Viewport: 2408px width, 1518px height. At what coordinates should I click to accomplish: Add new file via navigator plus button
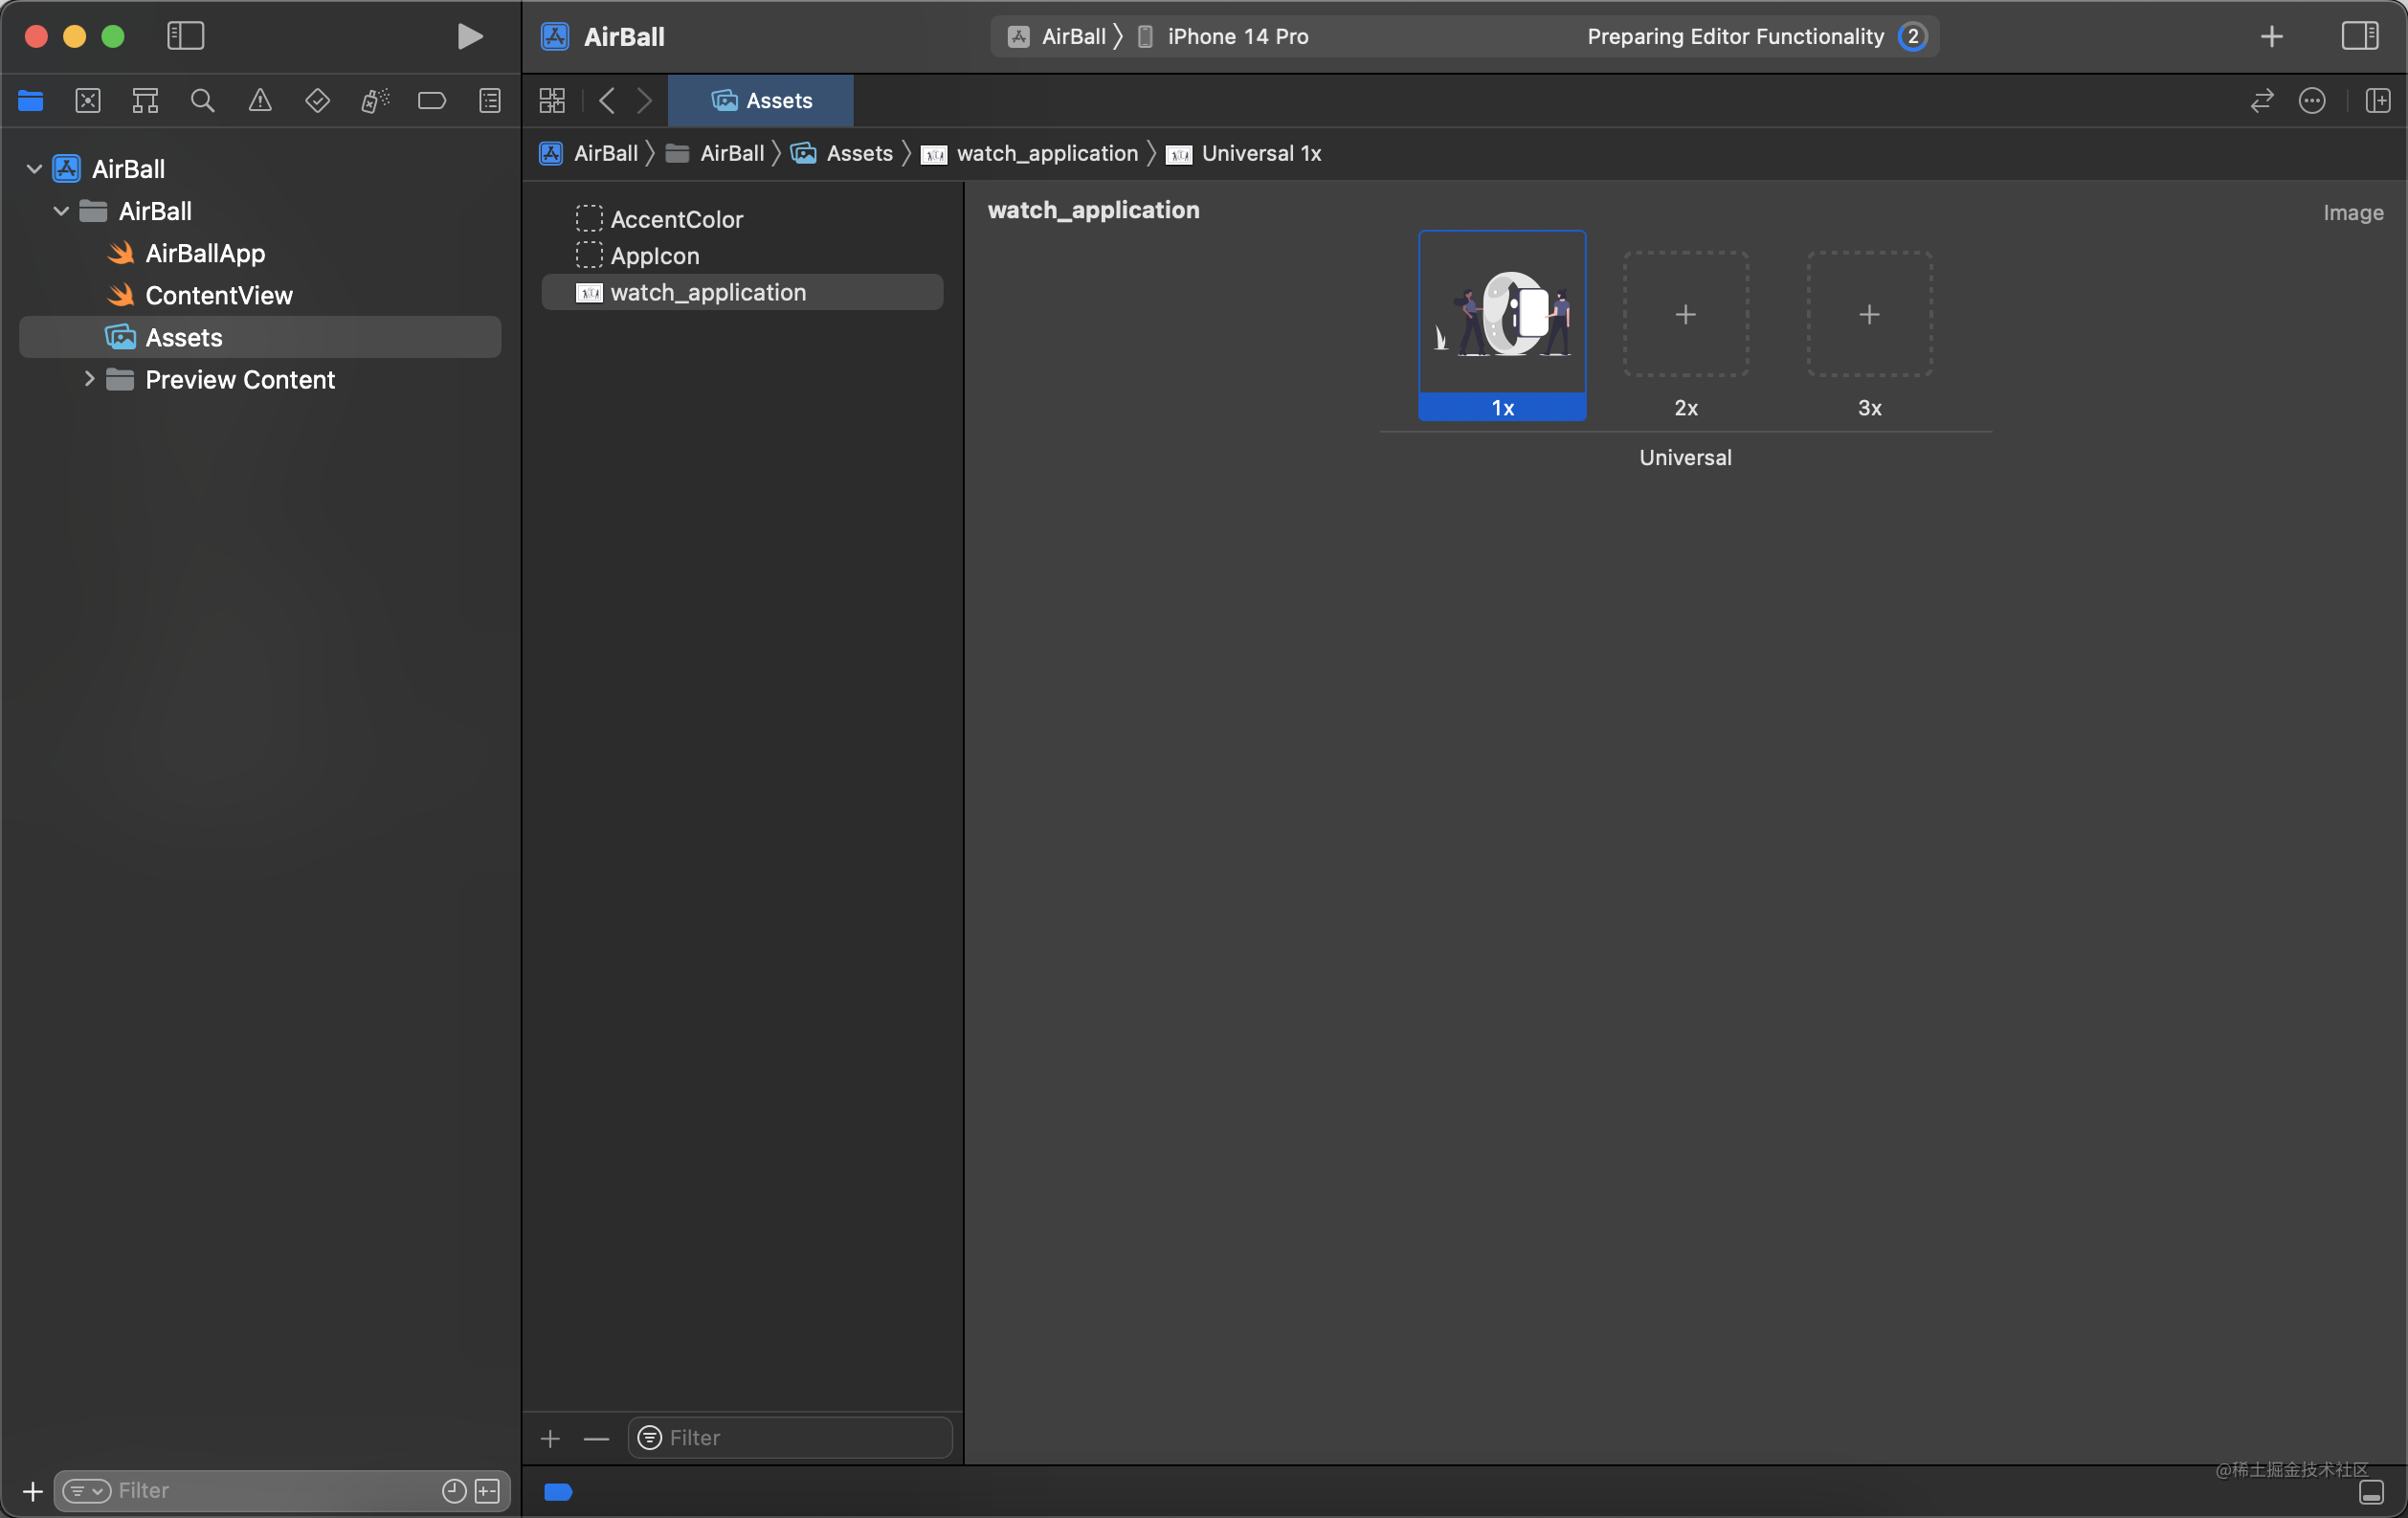[x=32, y=1491]
